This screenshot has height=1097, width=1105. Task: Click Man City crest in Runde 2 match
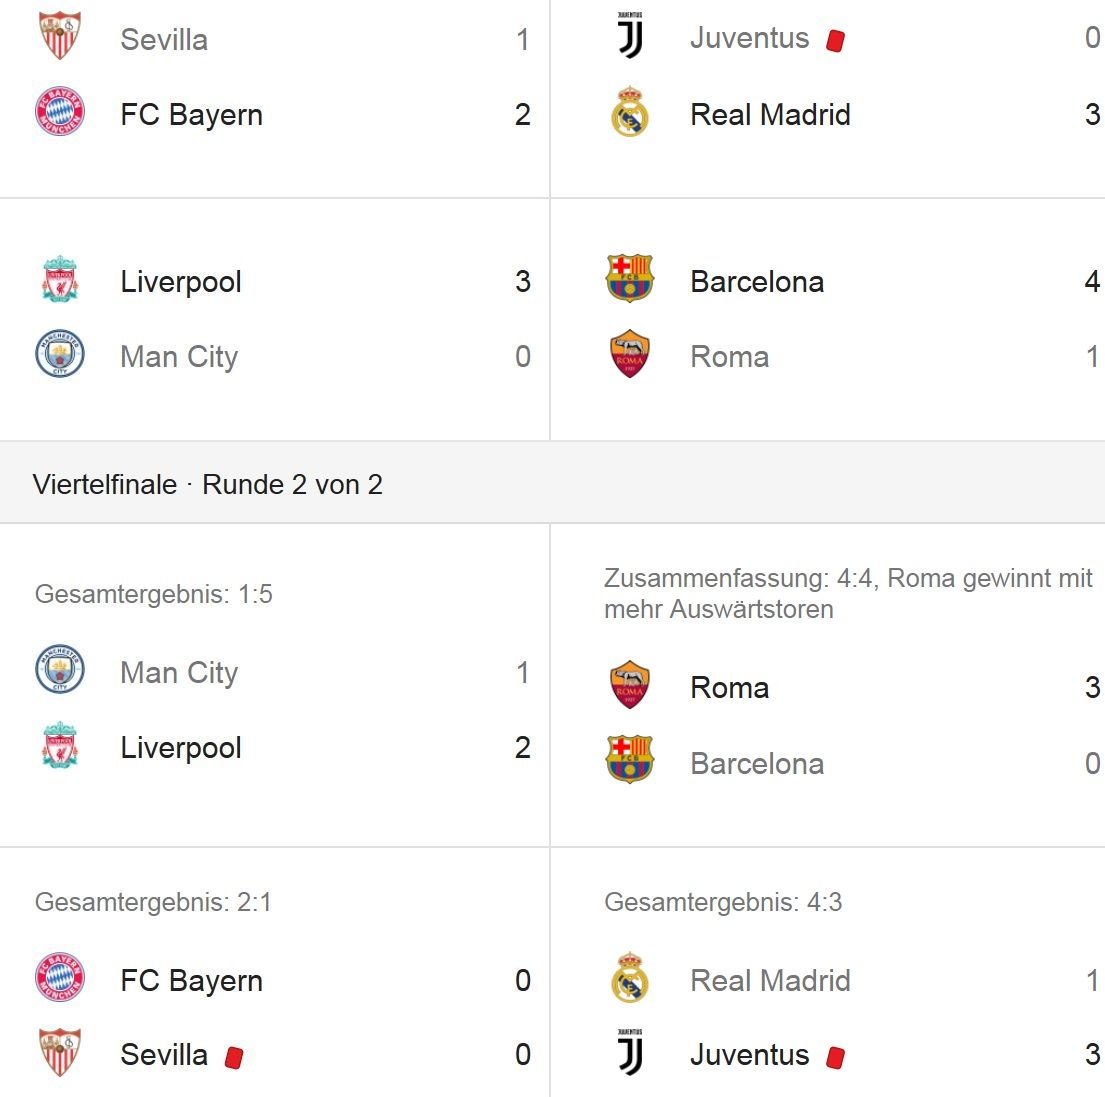[60, 669]
